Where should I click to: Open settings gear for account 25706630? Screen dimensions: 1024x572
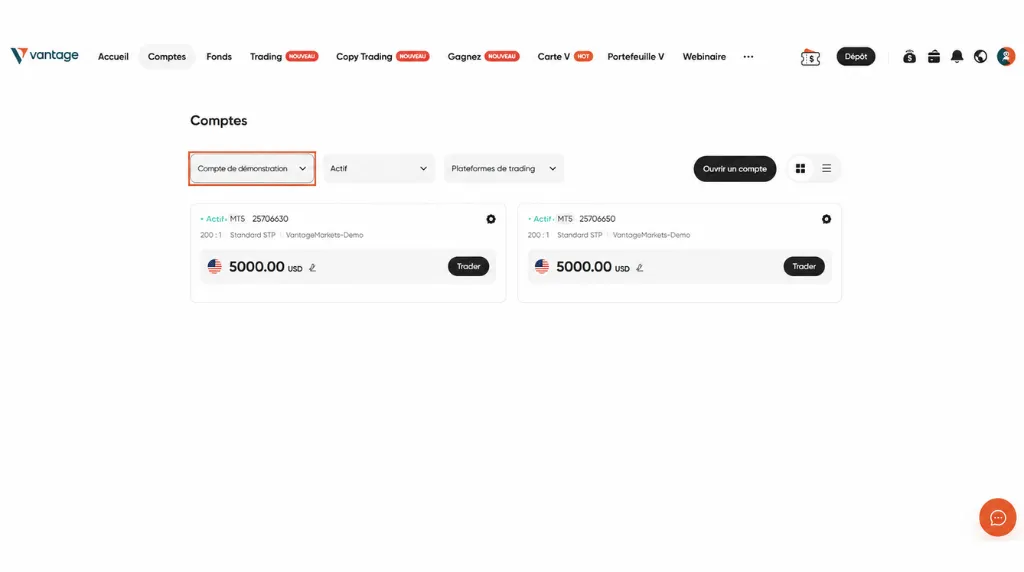[490, 219]
